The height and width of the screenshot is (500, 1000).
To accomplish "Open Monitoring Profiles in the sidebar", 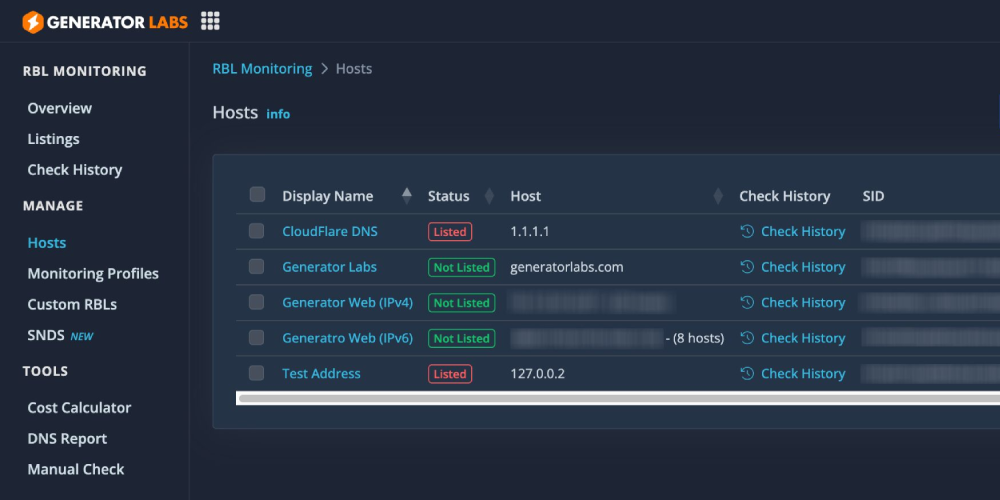I will tap(93, 274).
